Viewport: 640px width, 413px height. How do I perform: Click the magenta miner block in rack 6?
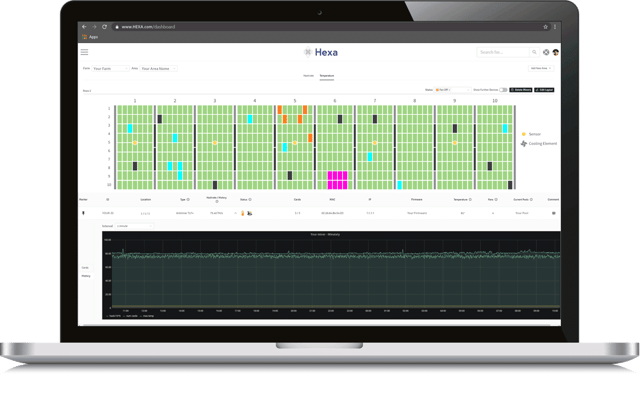click(338, 180)
